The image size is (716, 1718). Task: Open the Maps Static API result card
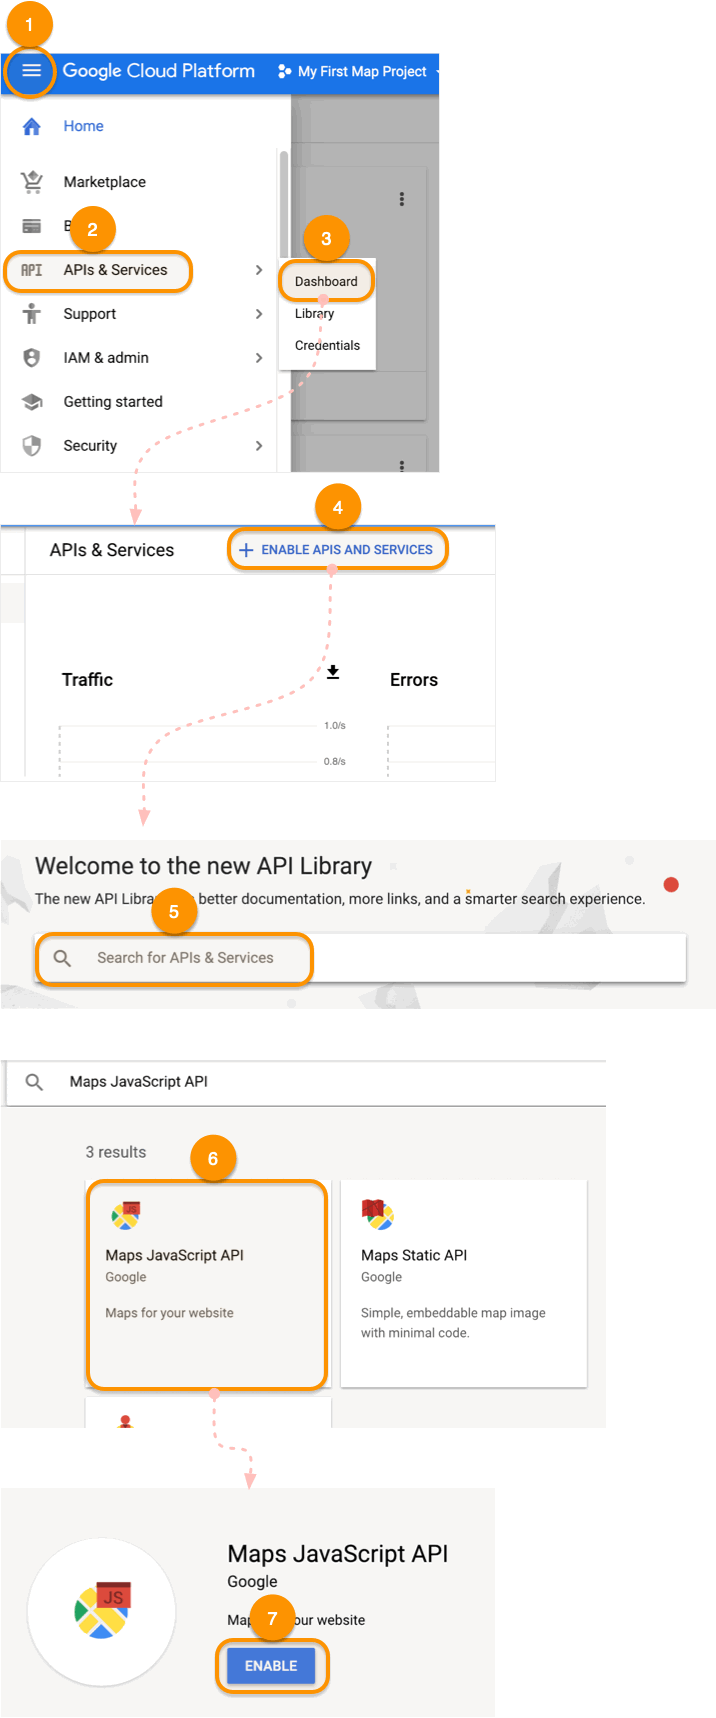[x=463, y=1283]
